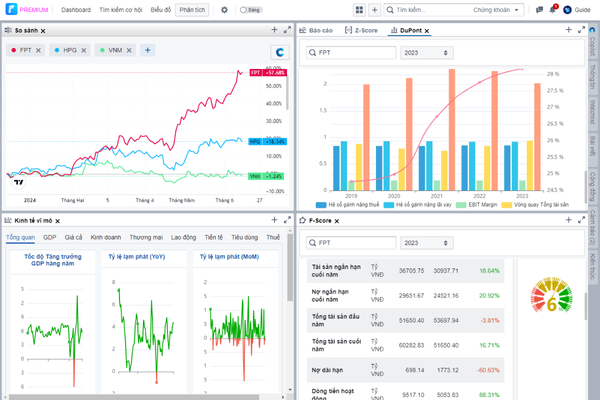600x400 pixels.
Task: Click the global Tìm kiếm search field
Action: click(429, 10)
